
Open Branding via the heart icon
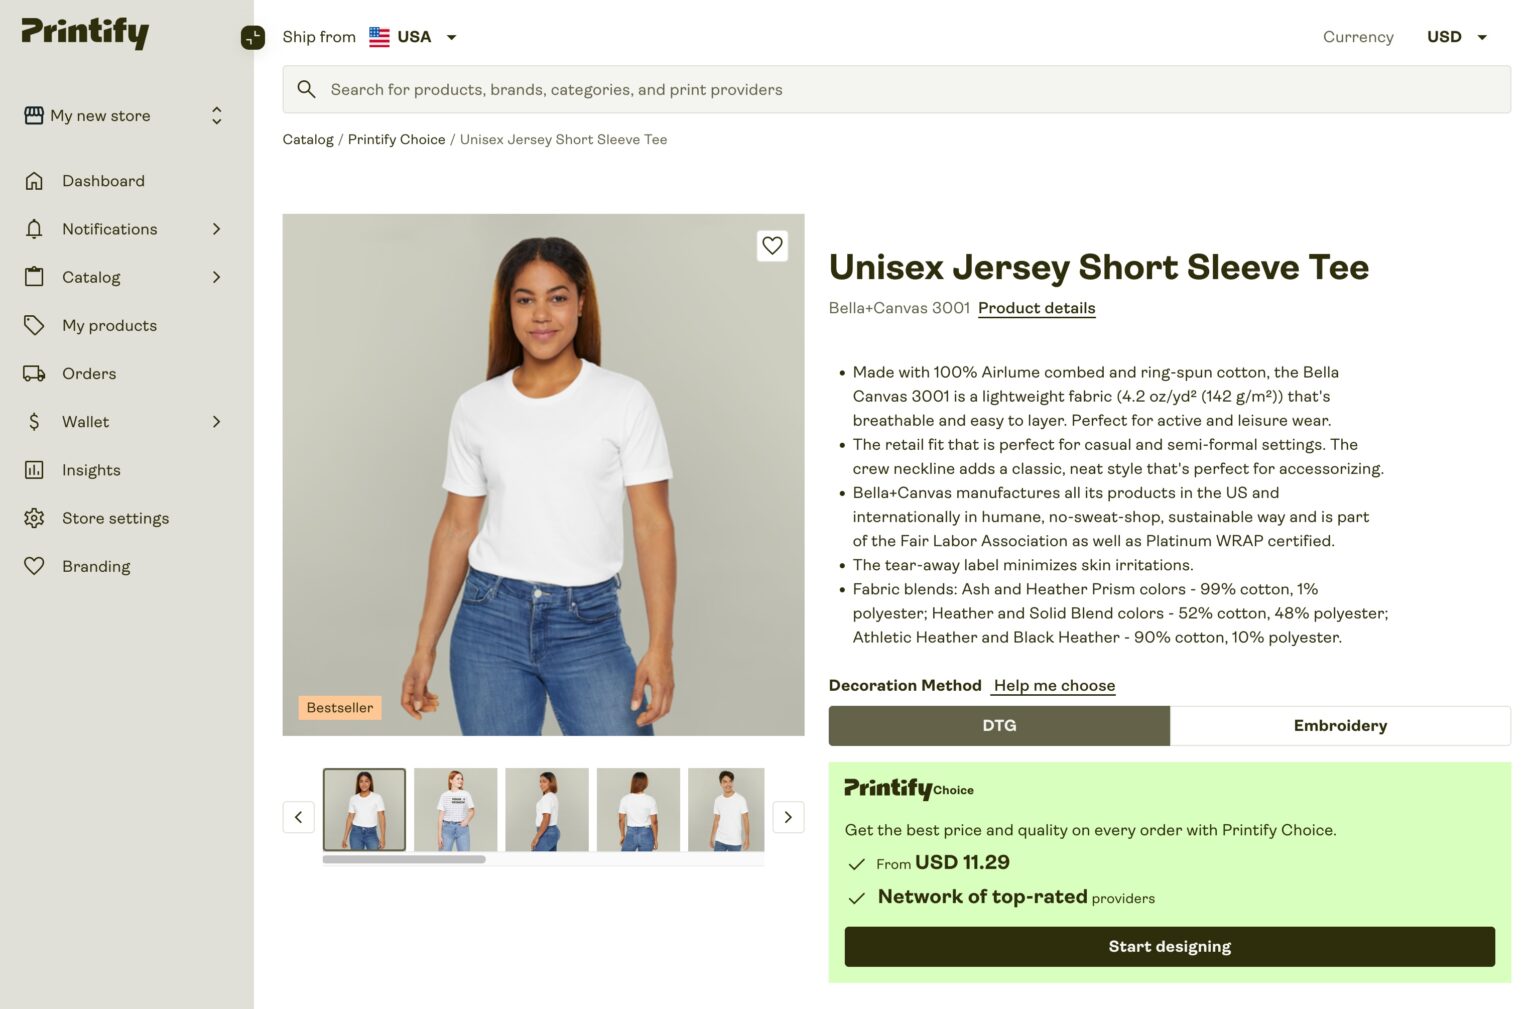click(x=34, y=566)
